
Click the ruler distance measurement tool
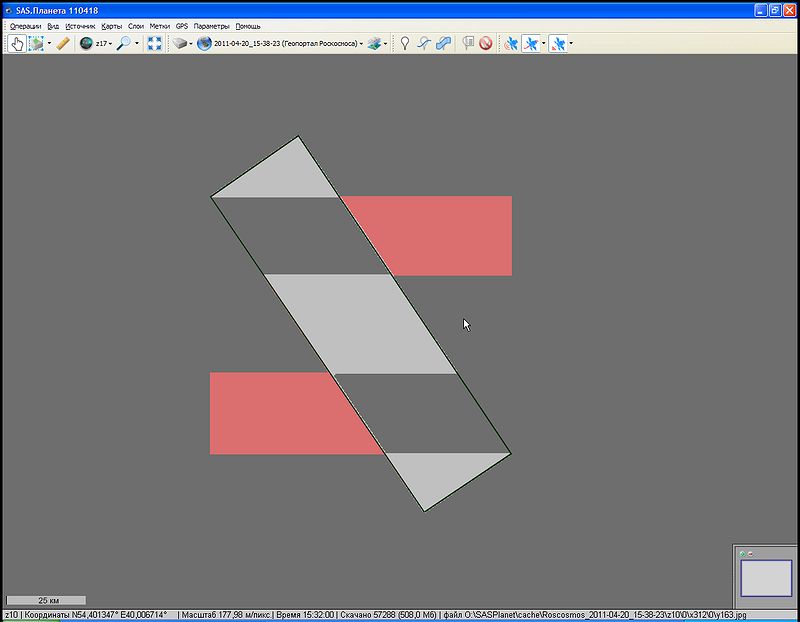62,44
